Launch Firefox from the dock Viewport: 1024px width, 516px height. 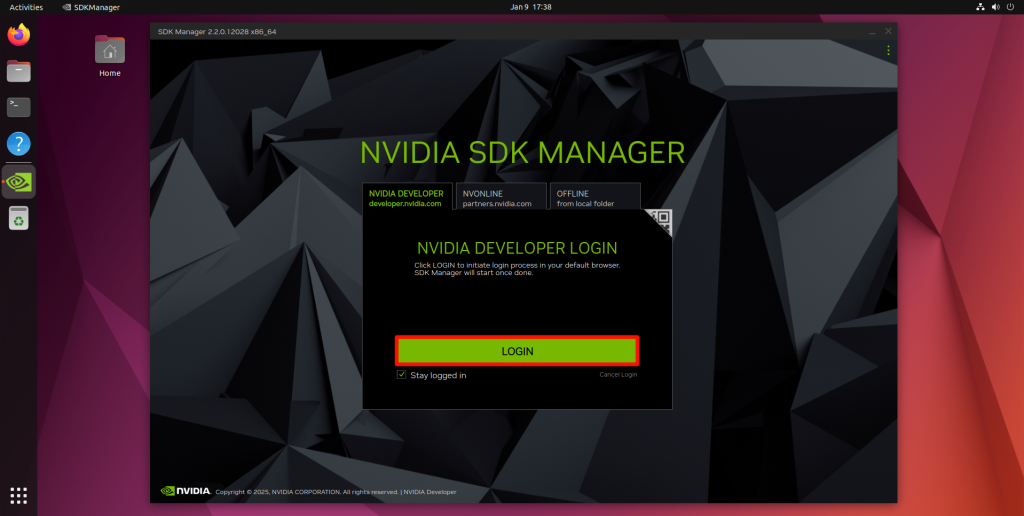(x=19, y=35)
